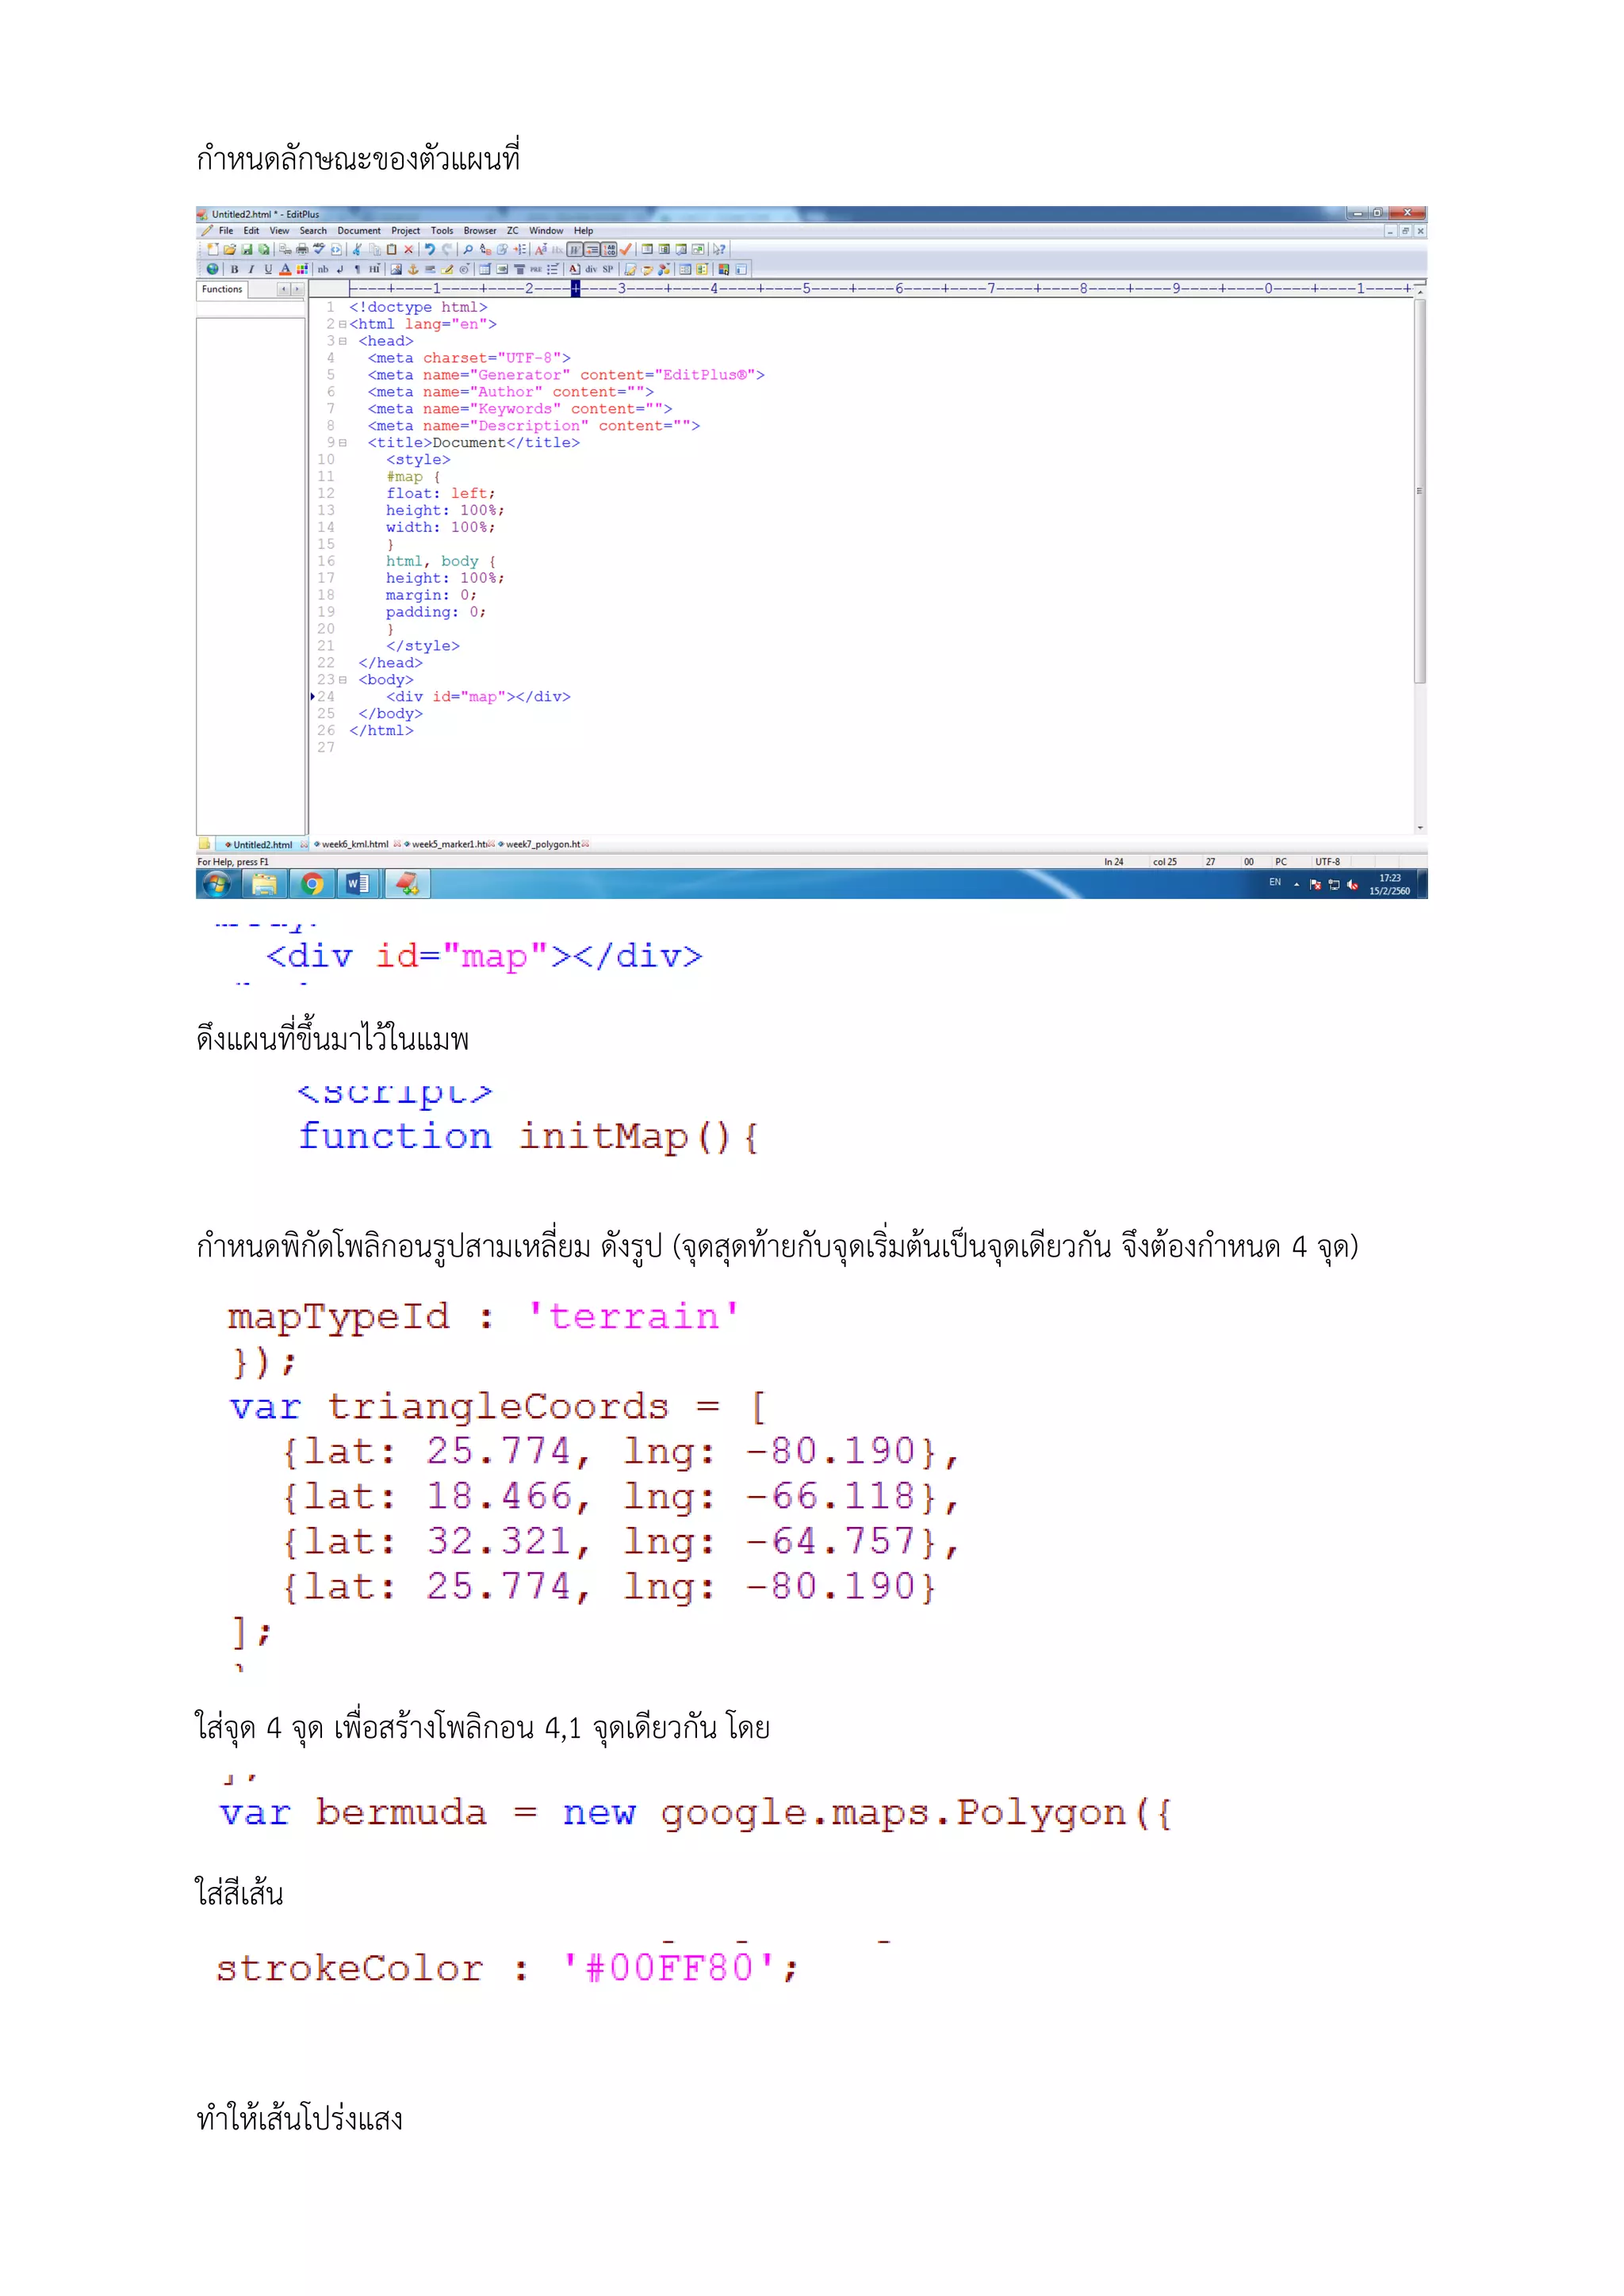Toggle the Auto Indent toolbar button
1624x2296 pixels.
pyautogui.click(x=592, y=250)
